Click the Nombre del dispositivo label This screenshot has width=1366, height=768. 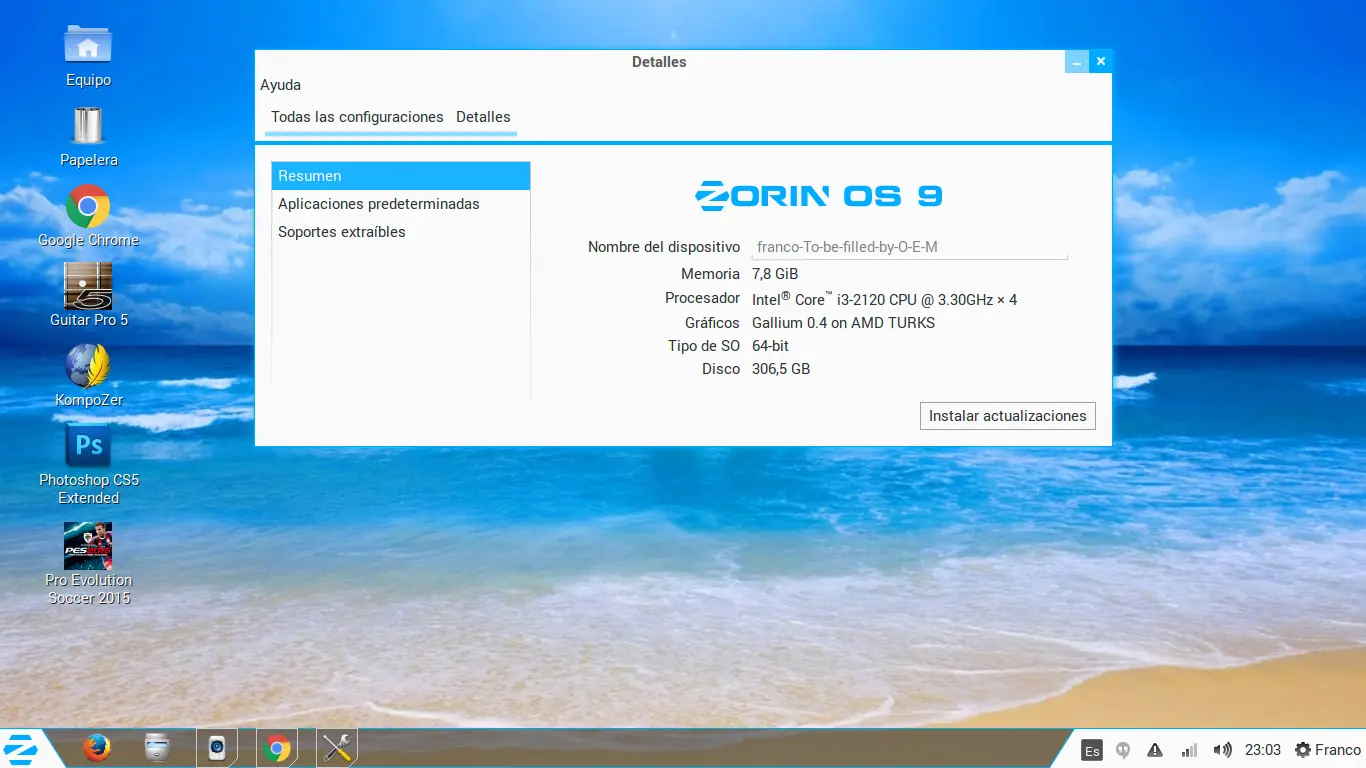(x=664, y=247)
